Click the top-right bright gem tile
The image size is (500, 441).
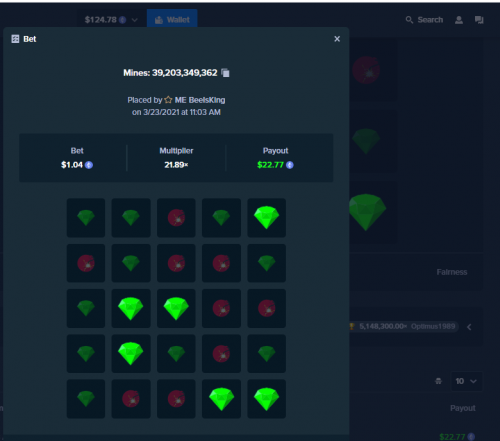[x=266, y=218]
